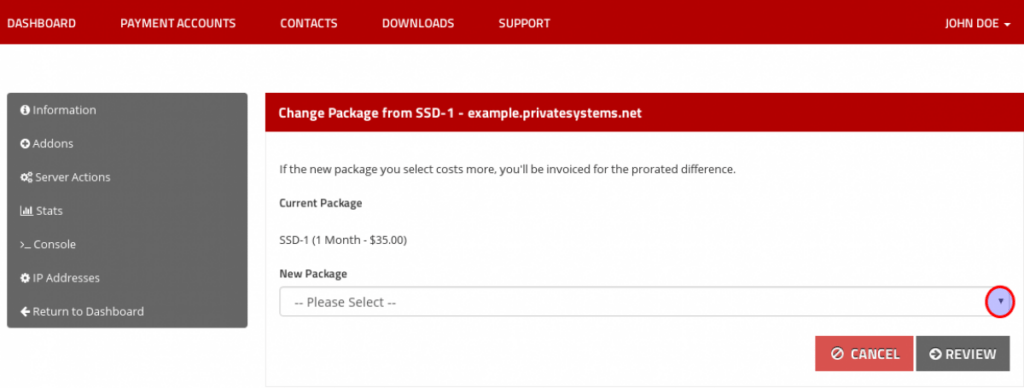Screen dimensions: 1024x388
Task: Open the Downloads menu item
Action: tap(418, 24)
